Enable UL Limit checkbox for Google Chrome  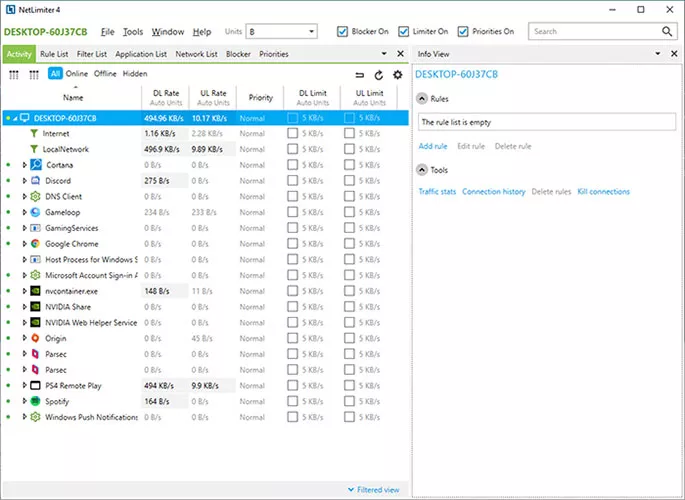pyautogui.click(x=349, y=244)
